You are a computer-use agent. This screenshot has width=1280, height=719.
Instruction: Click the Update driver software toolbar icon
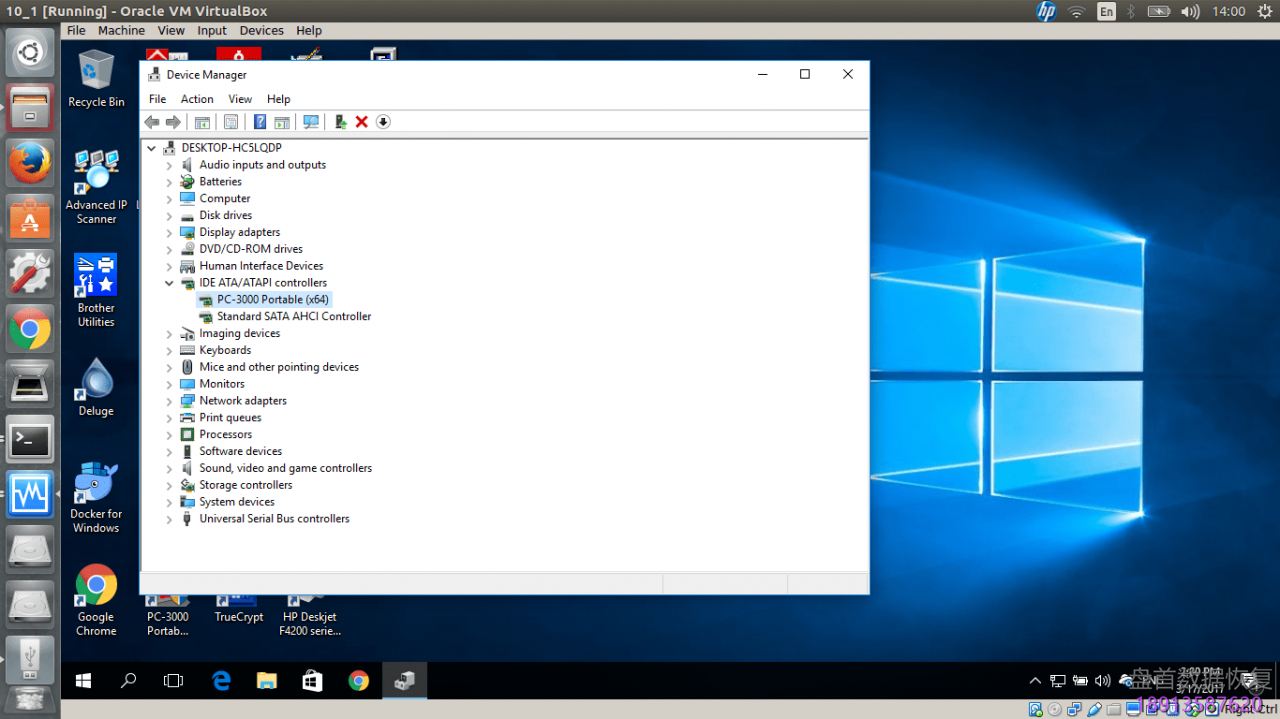point(340,122)
